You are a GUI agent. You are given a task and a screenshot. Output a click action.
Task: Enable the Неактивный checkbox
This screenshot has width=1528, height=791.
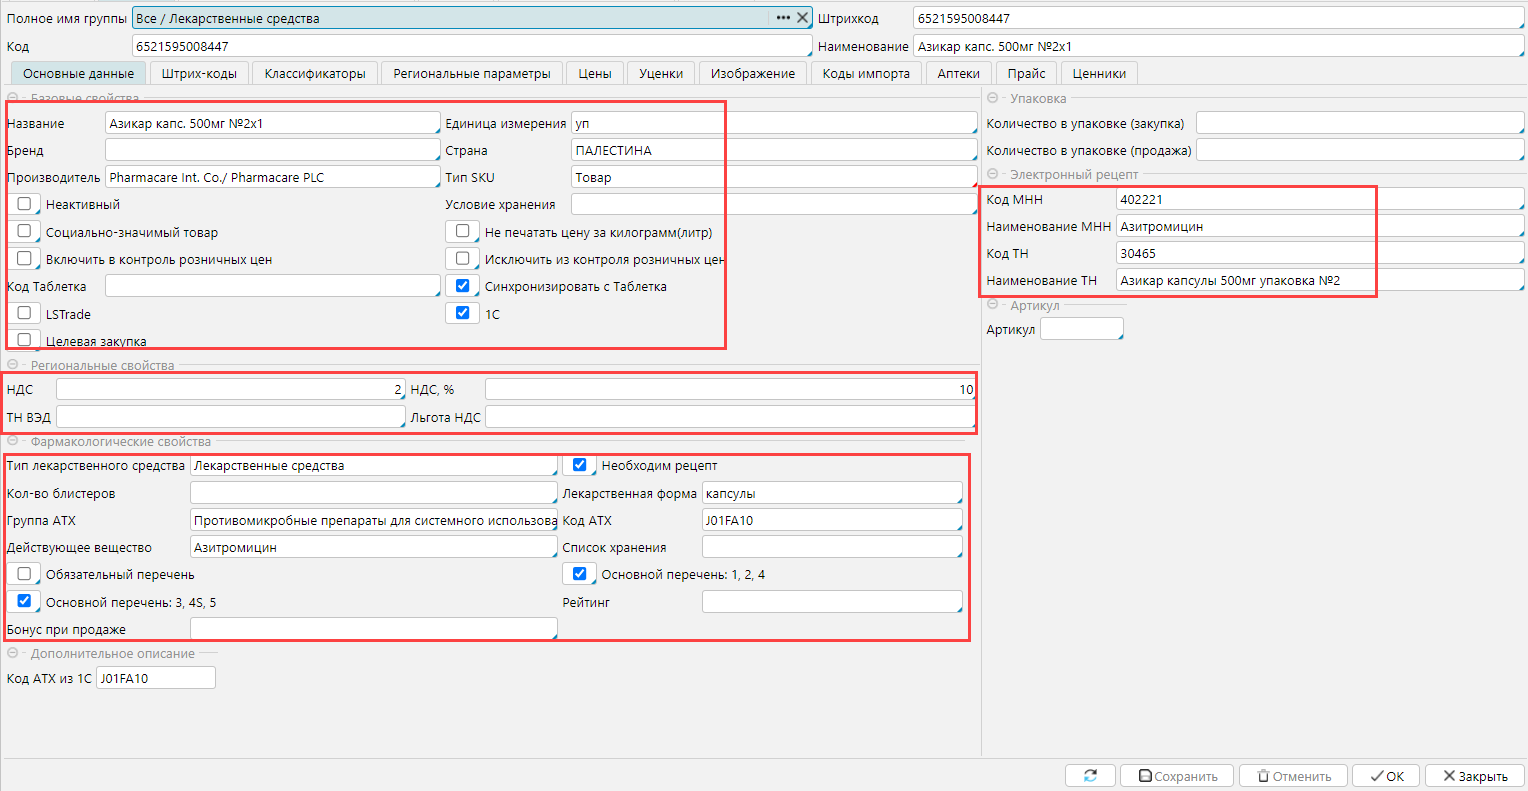point(24,204)
